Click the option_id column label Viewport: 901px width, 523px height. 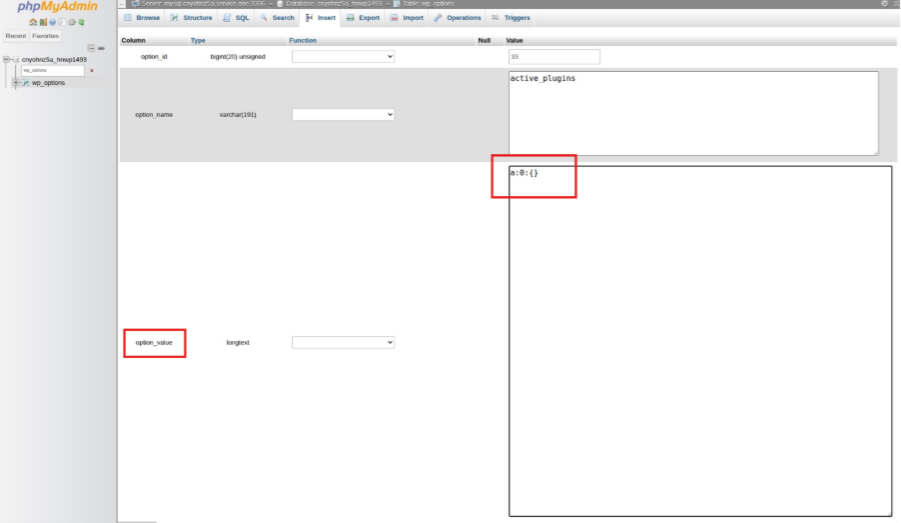point(154,57)
